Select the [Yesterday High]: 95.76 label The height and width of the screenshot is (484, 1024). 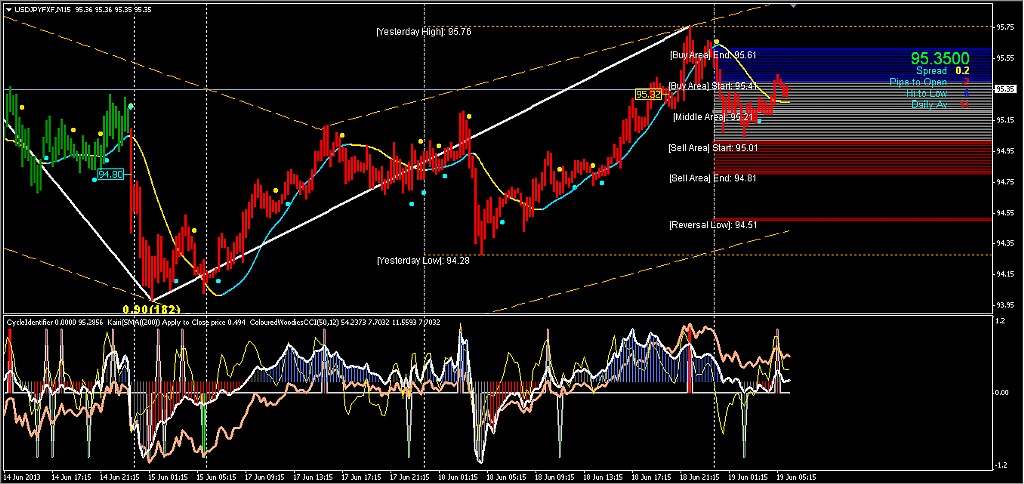pyautogui.click(x=424, y=31)
